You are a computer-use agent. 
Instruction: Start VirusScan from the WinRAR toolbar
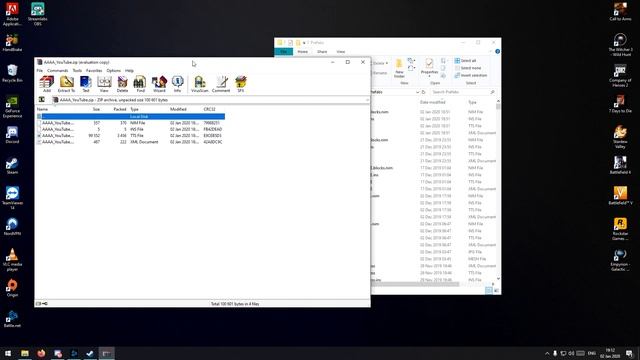[200, 84]
